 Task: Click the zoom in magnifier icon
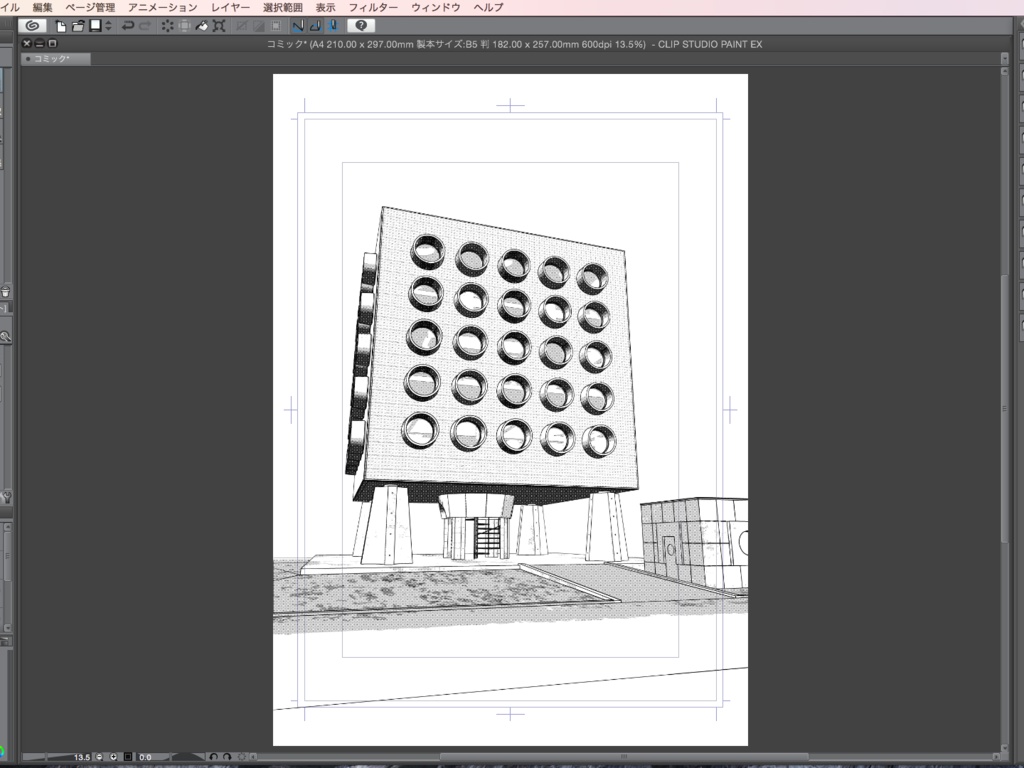113,757
